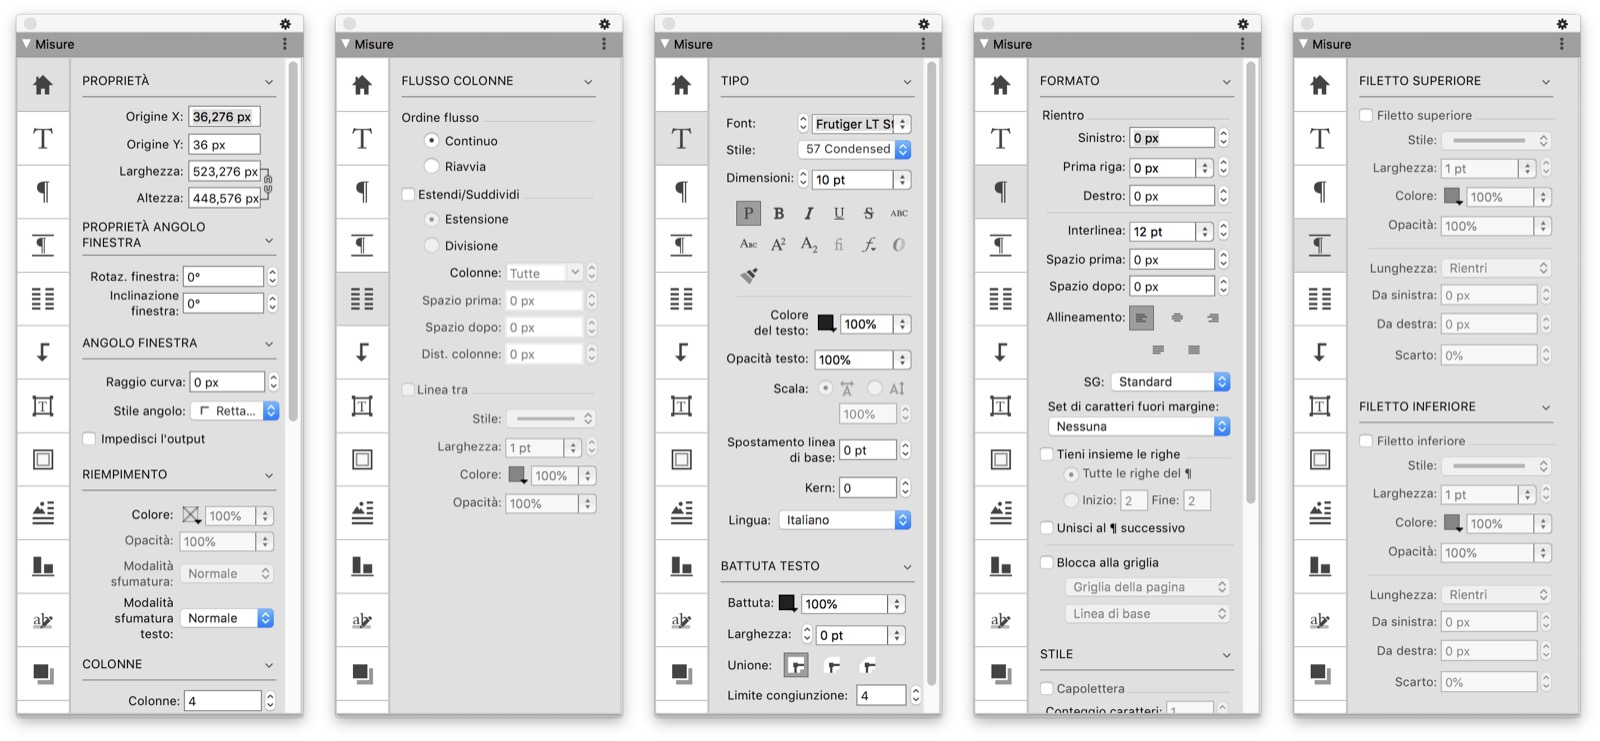Toggle the width/height proportion lock chain
This screenshot has width=1600, height=741.
pos(268,184)
